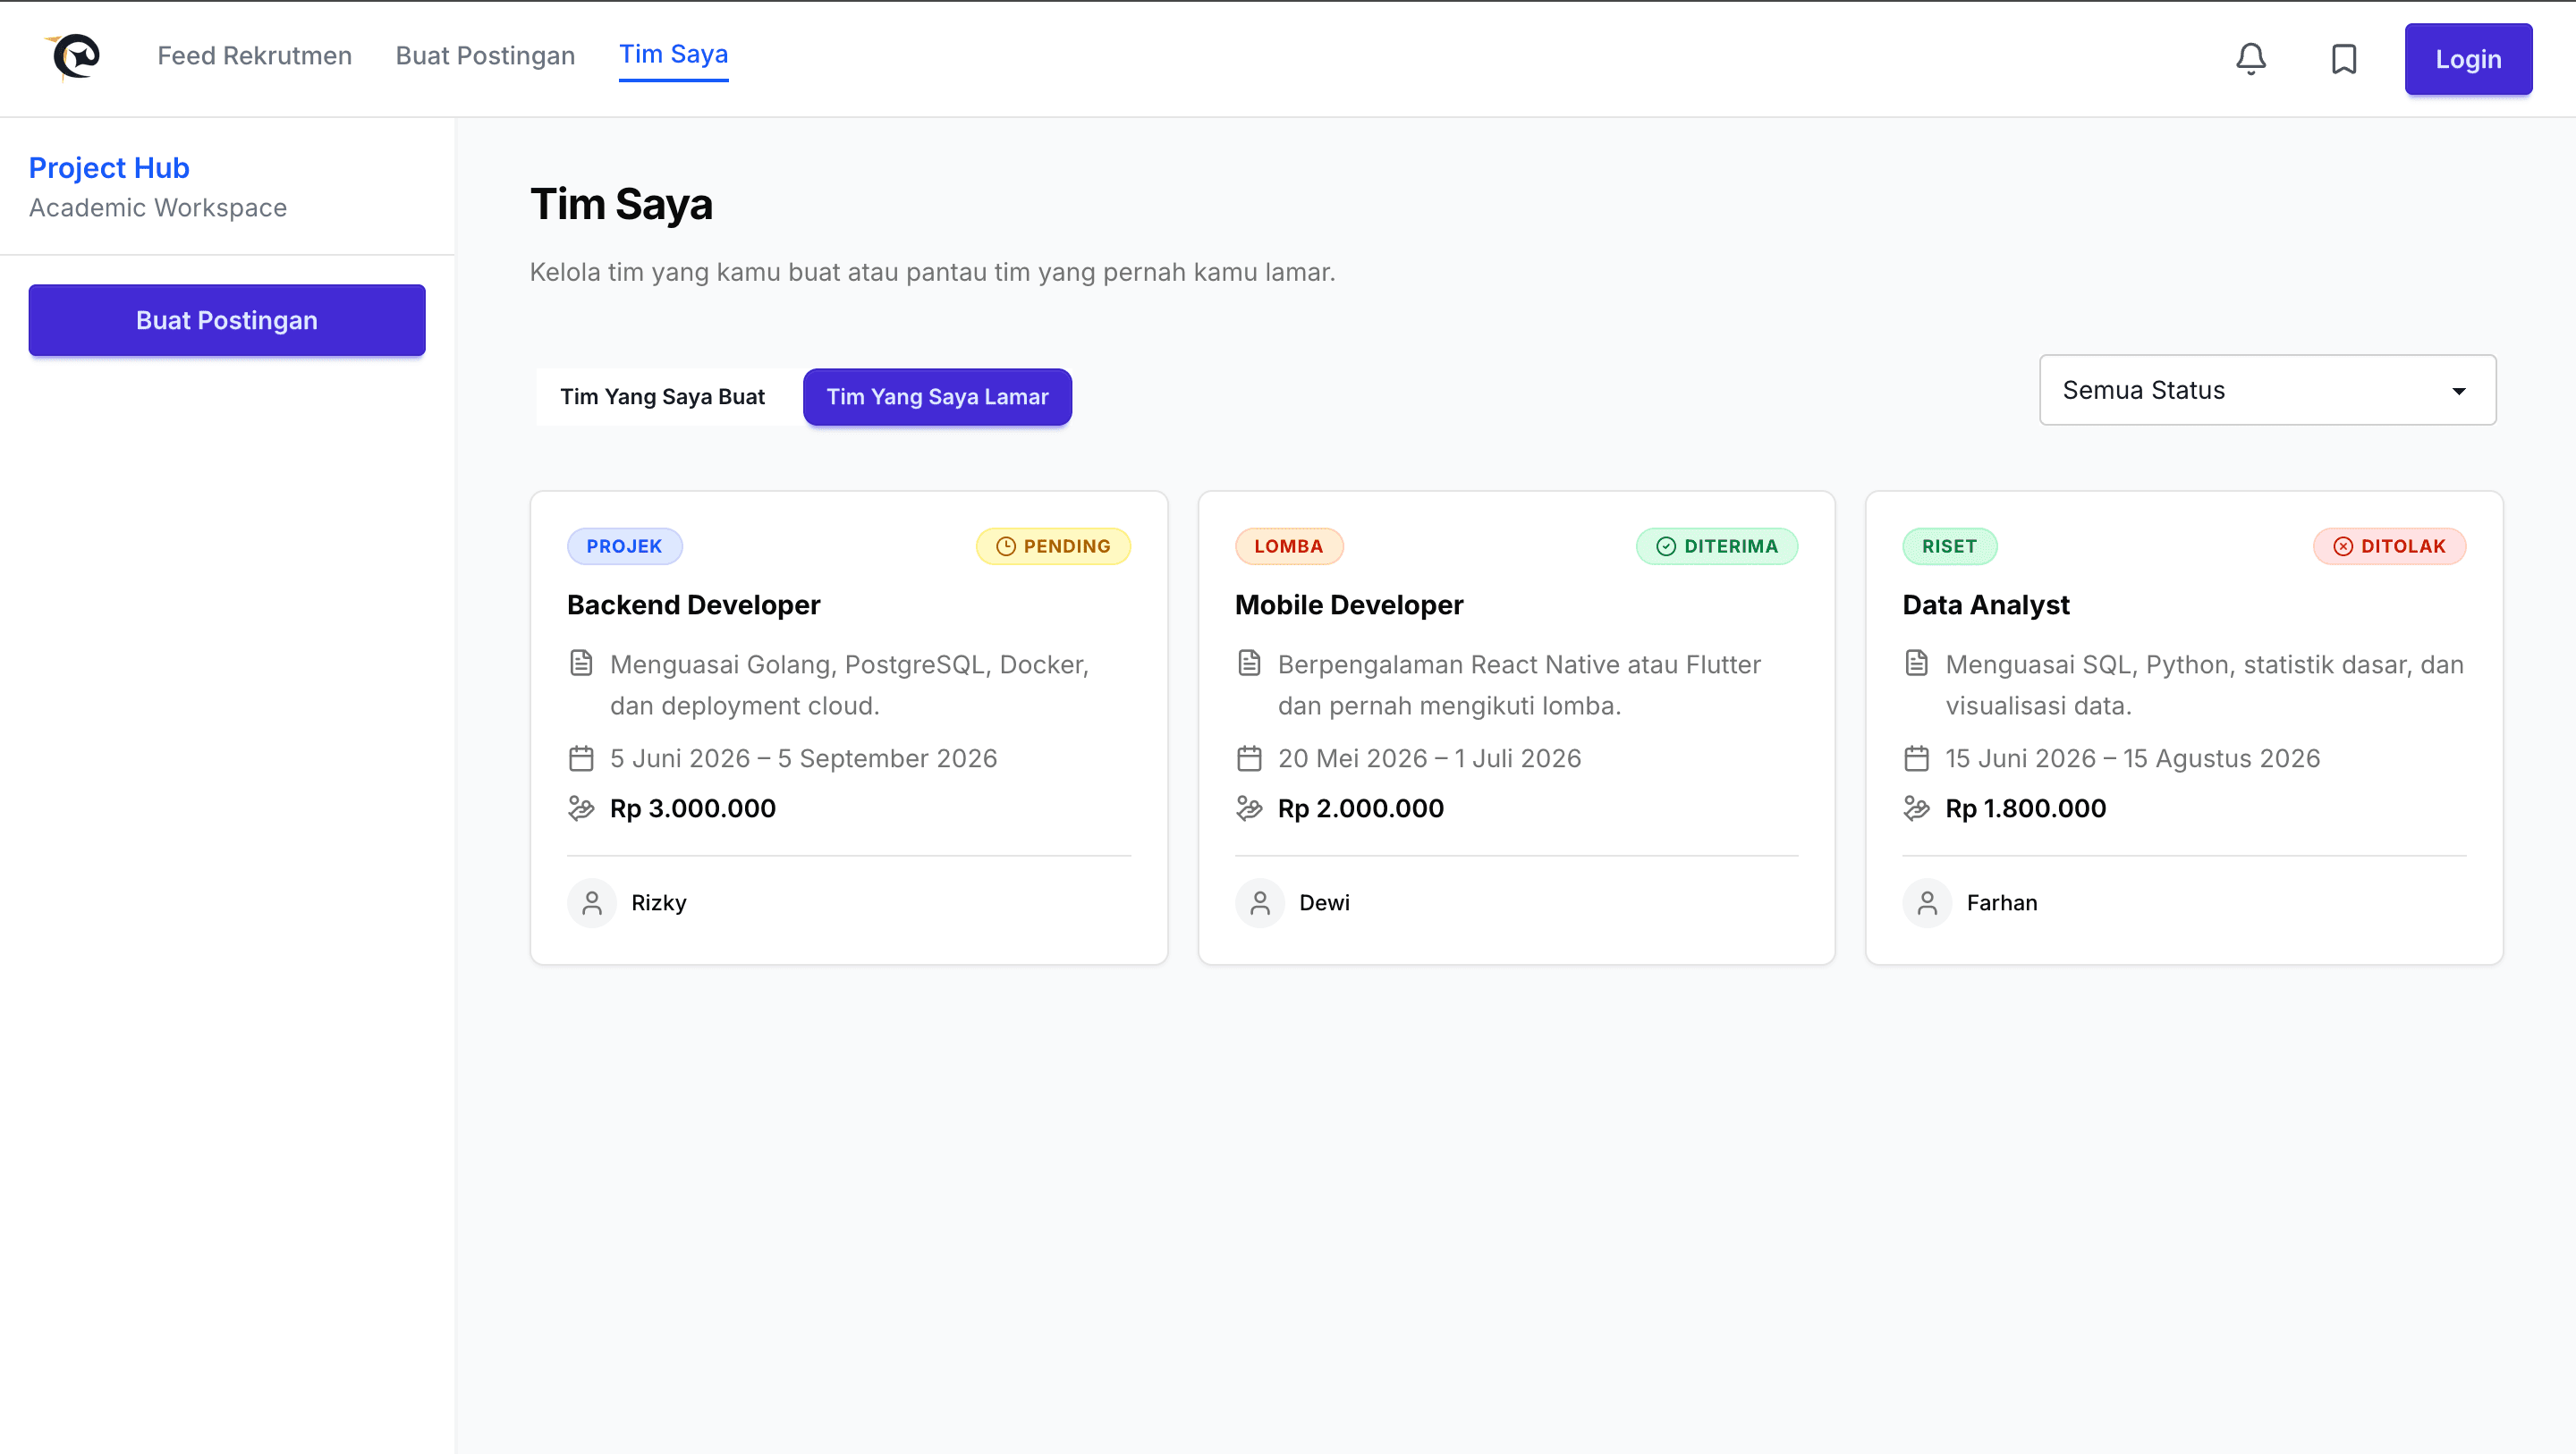Select the Tim Saya nav tab

coord(673,55)
